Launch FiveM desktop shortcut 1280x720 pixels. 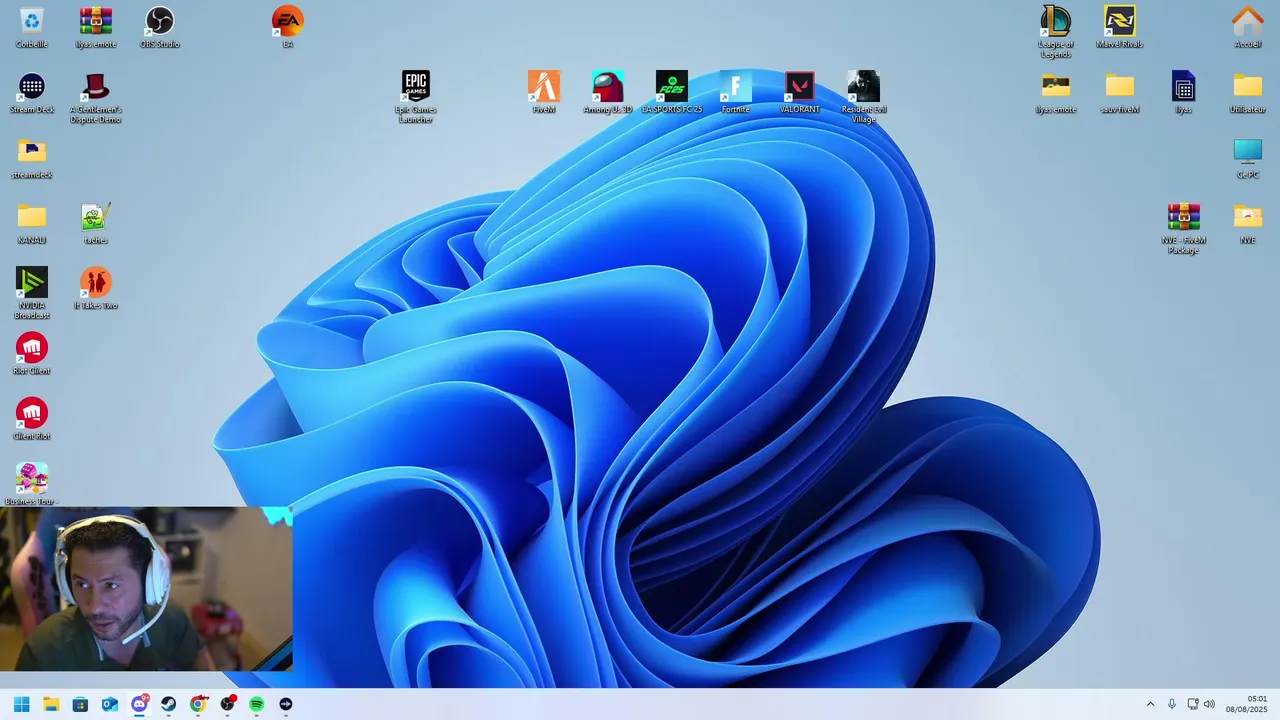(x=544, y=86)
